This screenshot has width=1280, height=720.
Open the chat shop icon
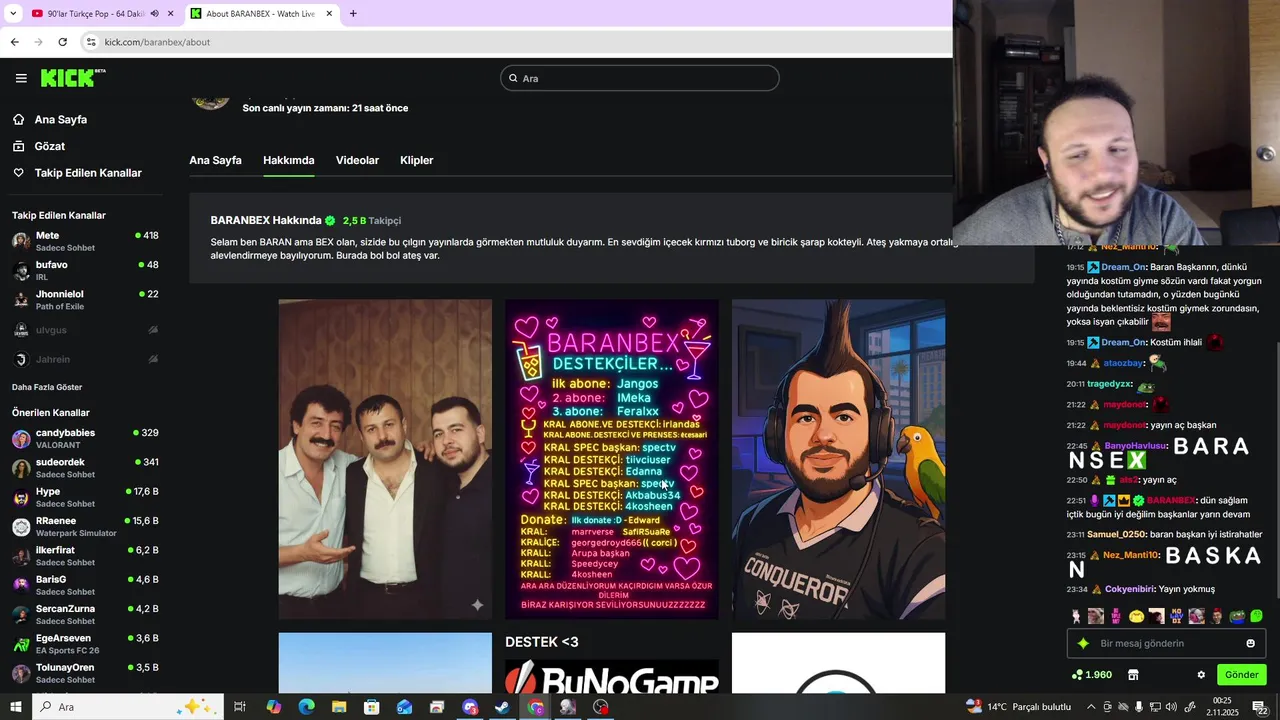[1133, 675]
